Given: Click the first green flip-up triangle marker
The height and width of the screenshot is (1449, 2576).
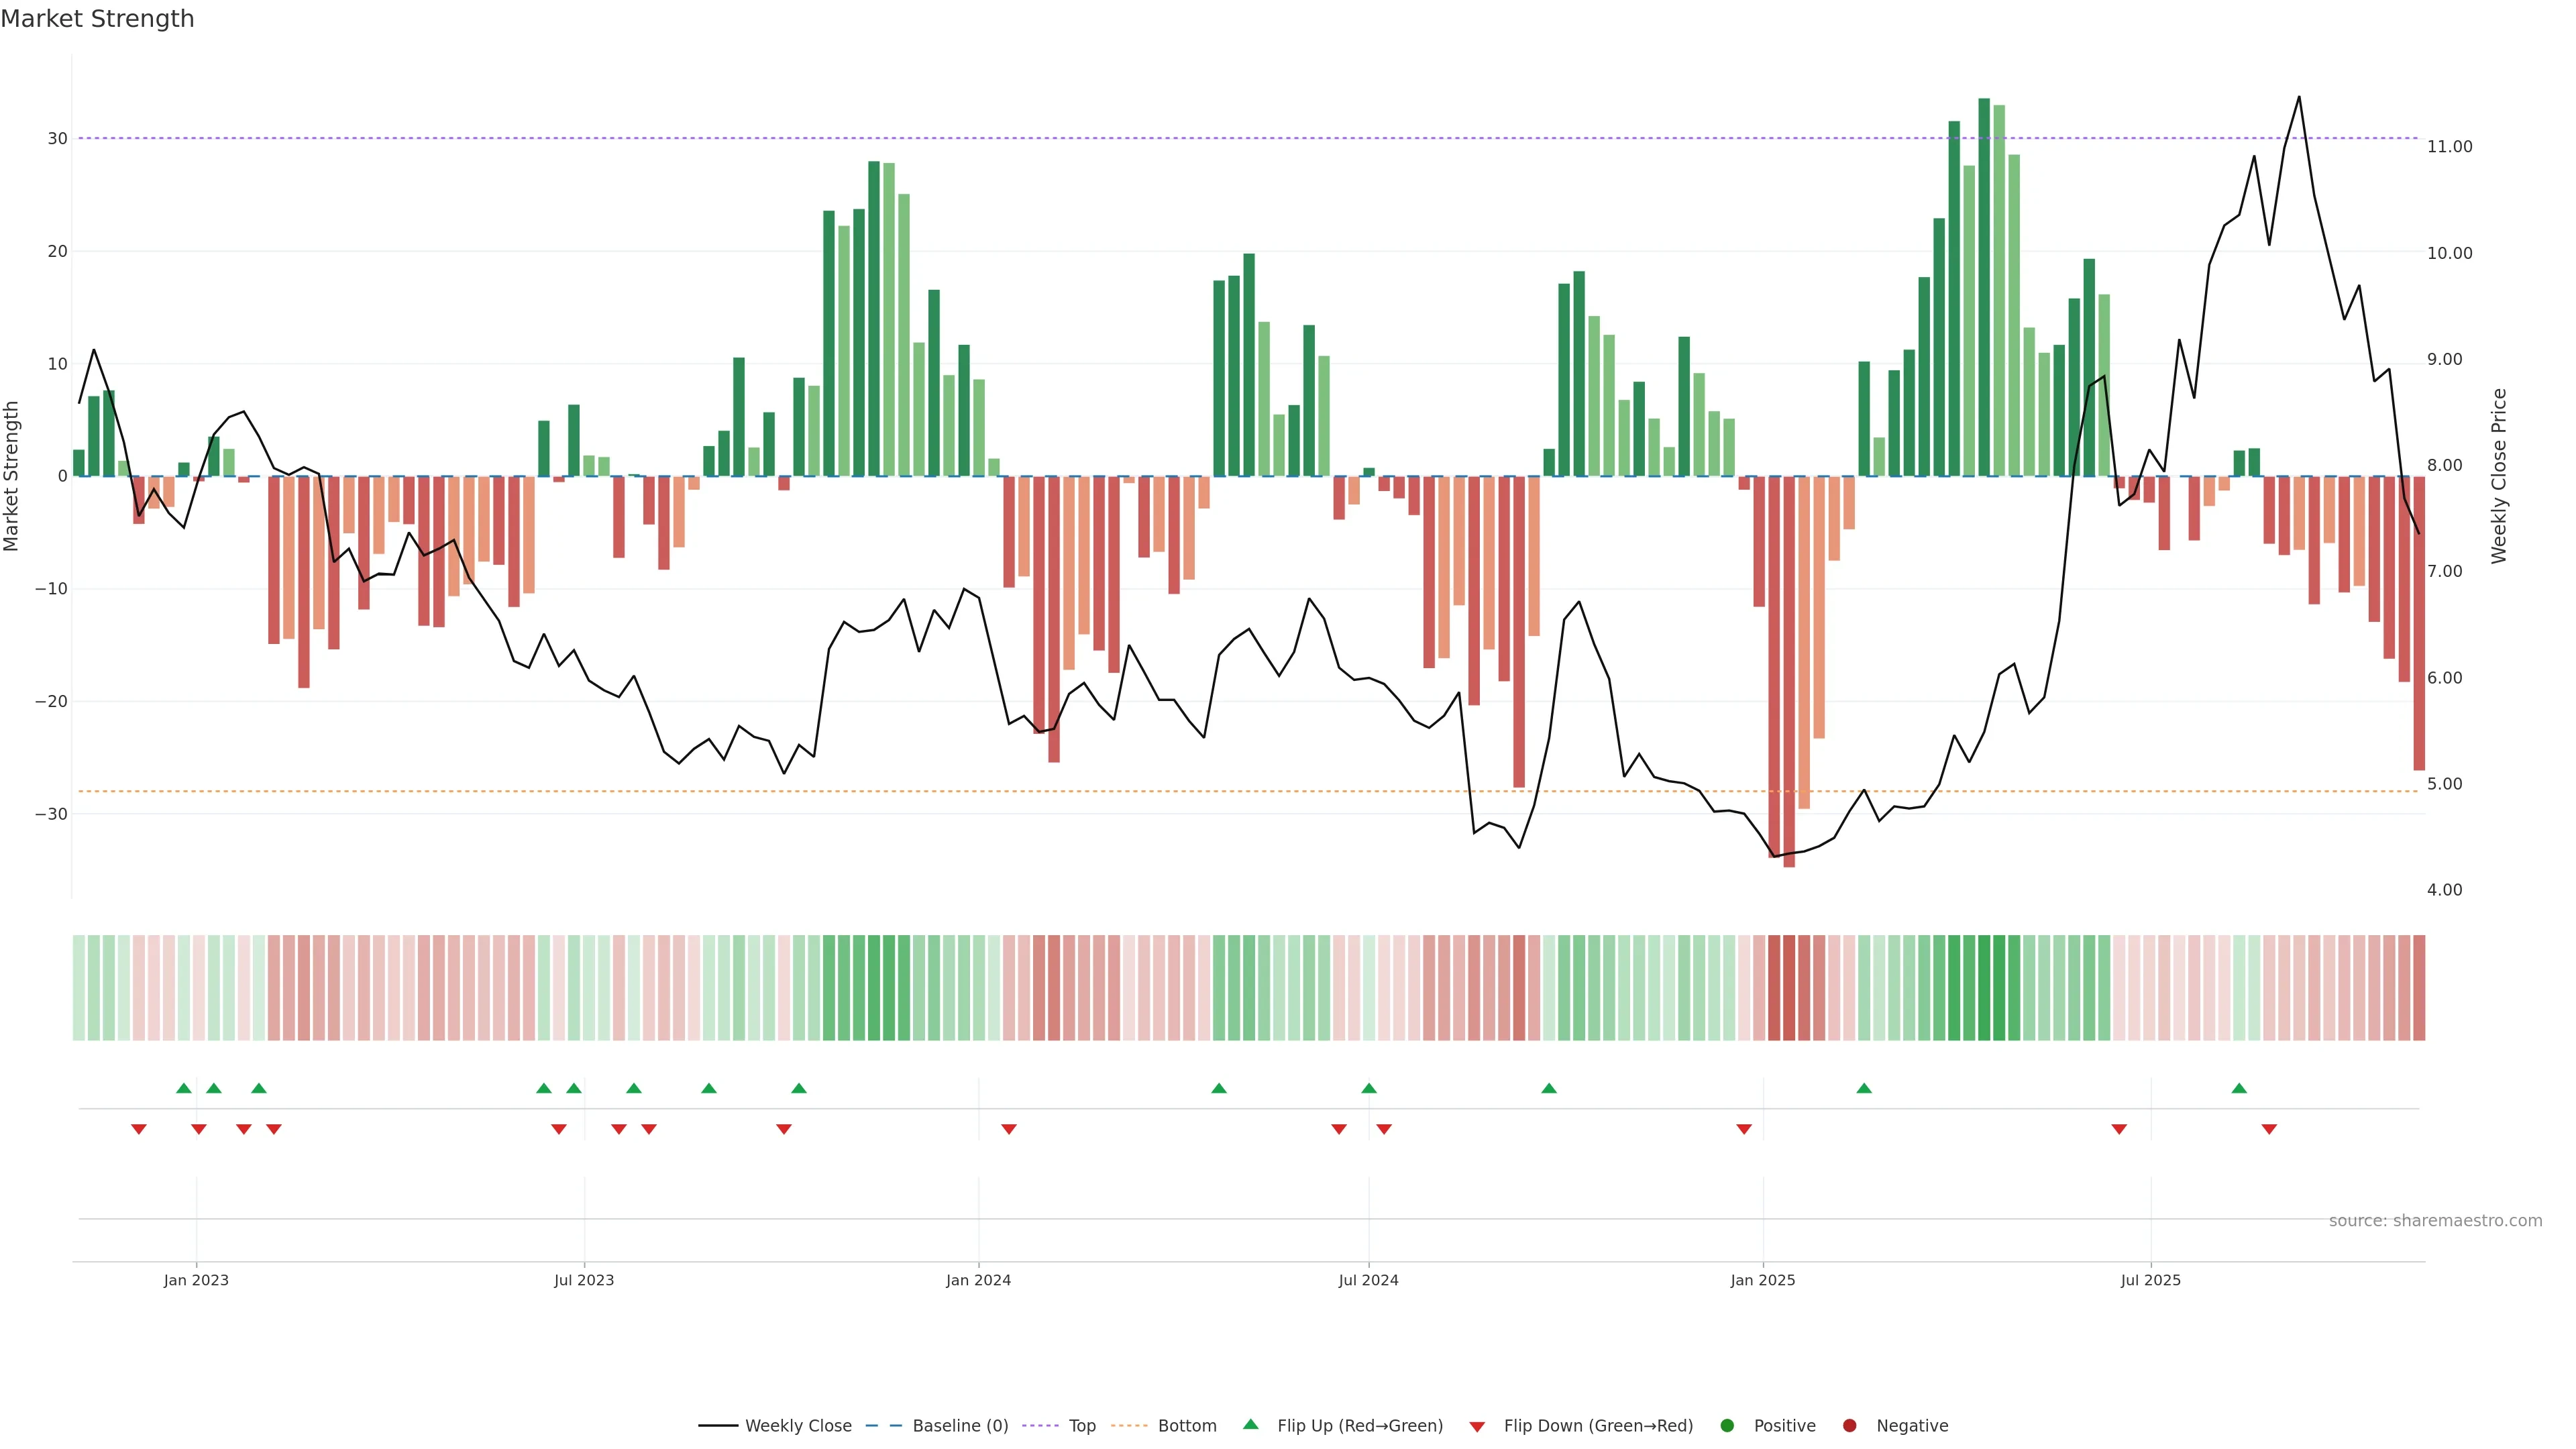Looking at the screenshot, I should pos(184,1088).
